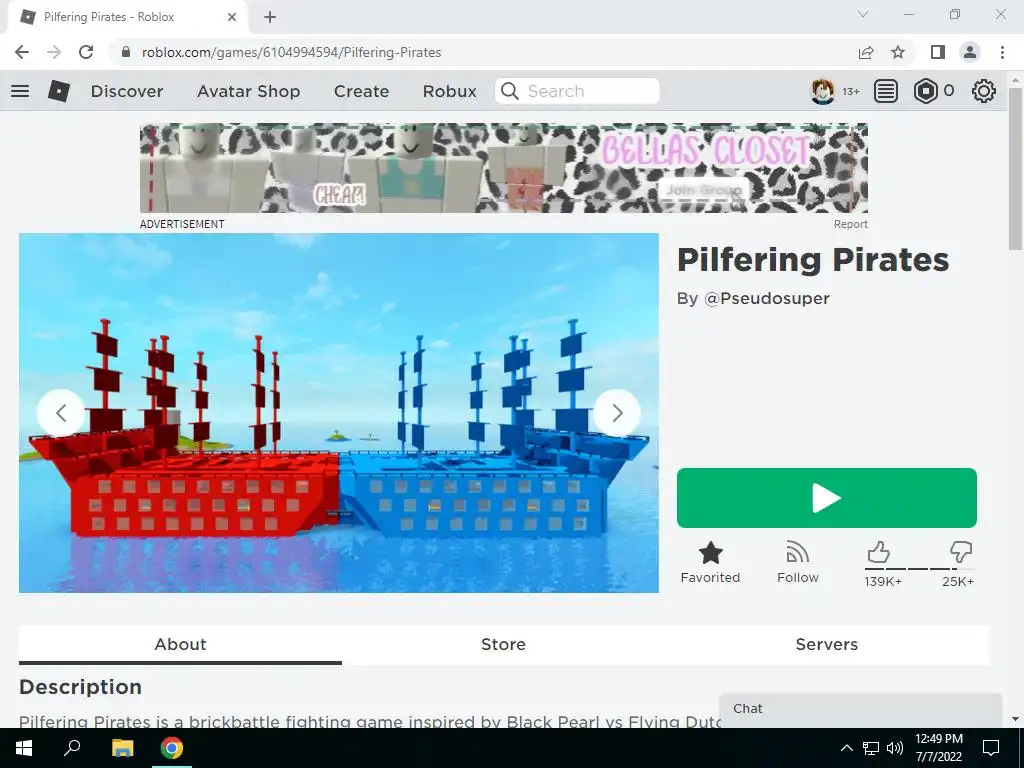
Task: Show the next game screenshot
Action: coord(617,413)
